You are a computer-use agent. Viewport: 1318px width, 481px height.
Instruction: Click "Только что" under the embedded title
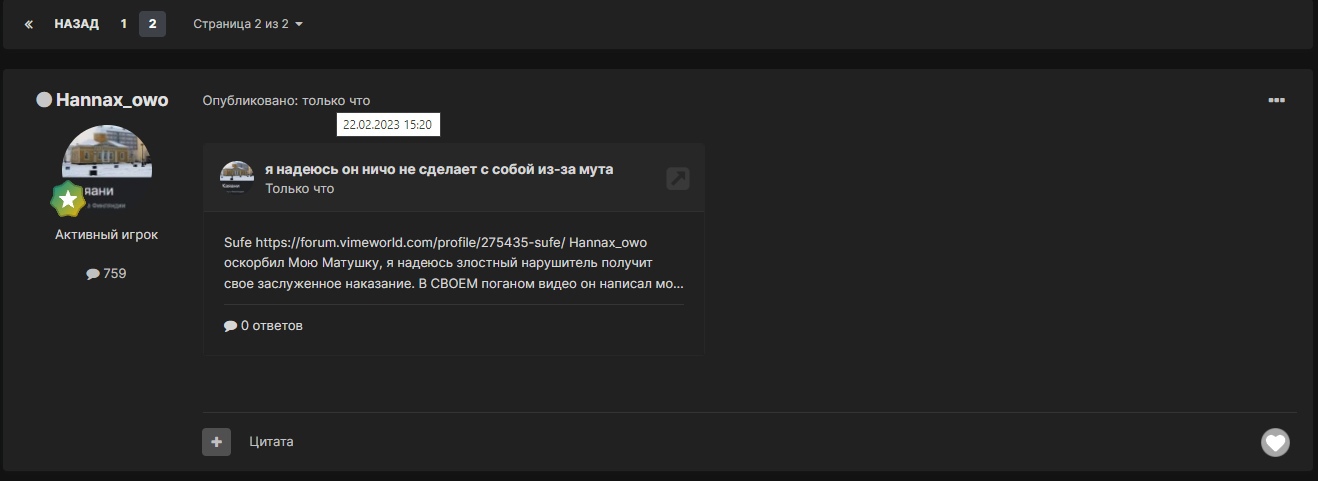(300, 189)
